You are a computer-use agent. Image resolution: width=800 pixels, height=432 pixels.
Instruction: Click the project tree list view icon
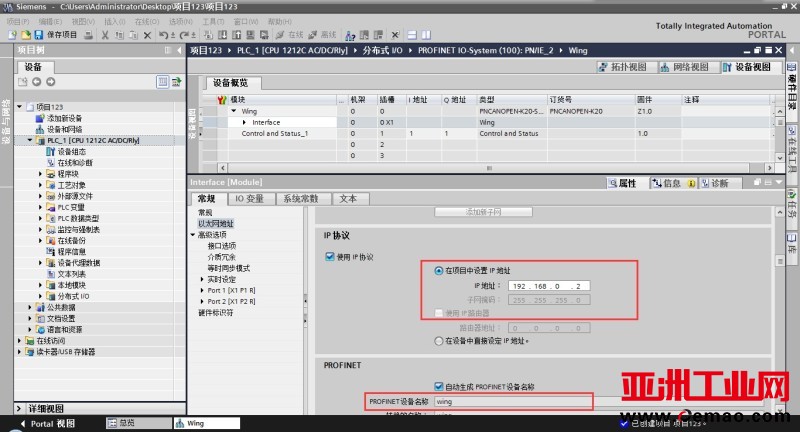pyautogui.click(x=162, y=82)
